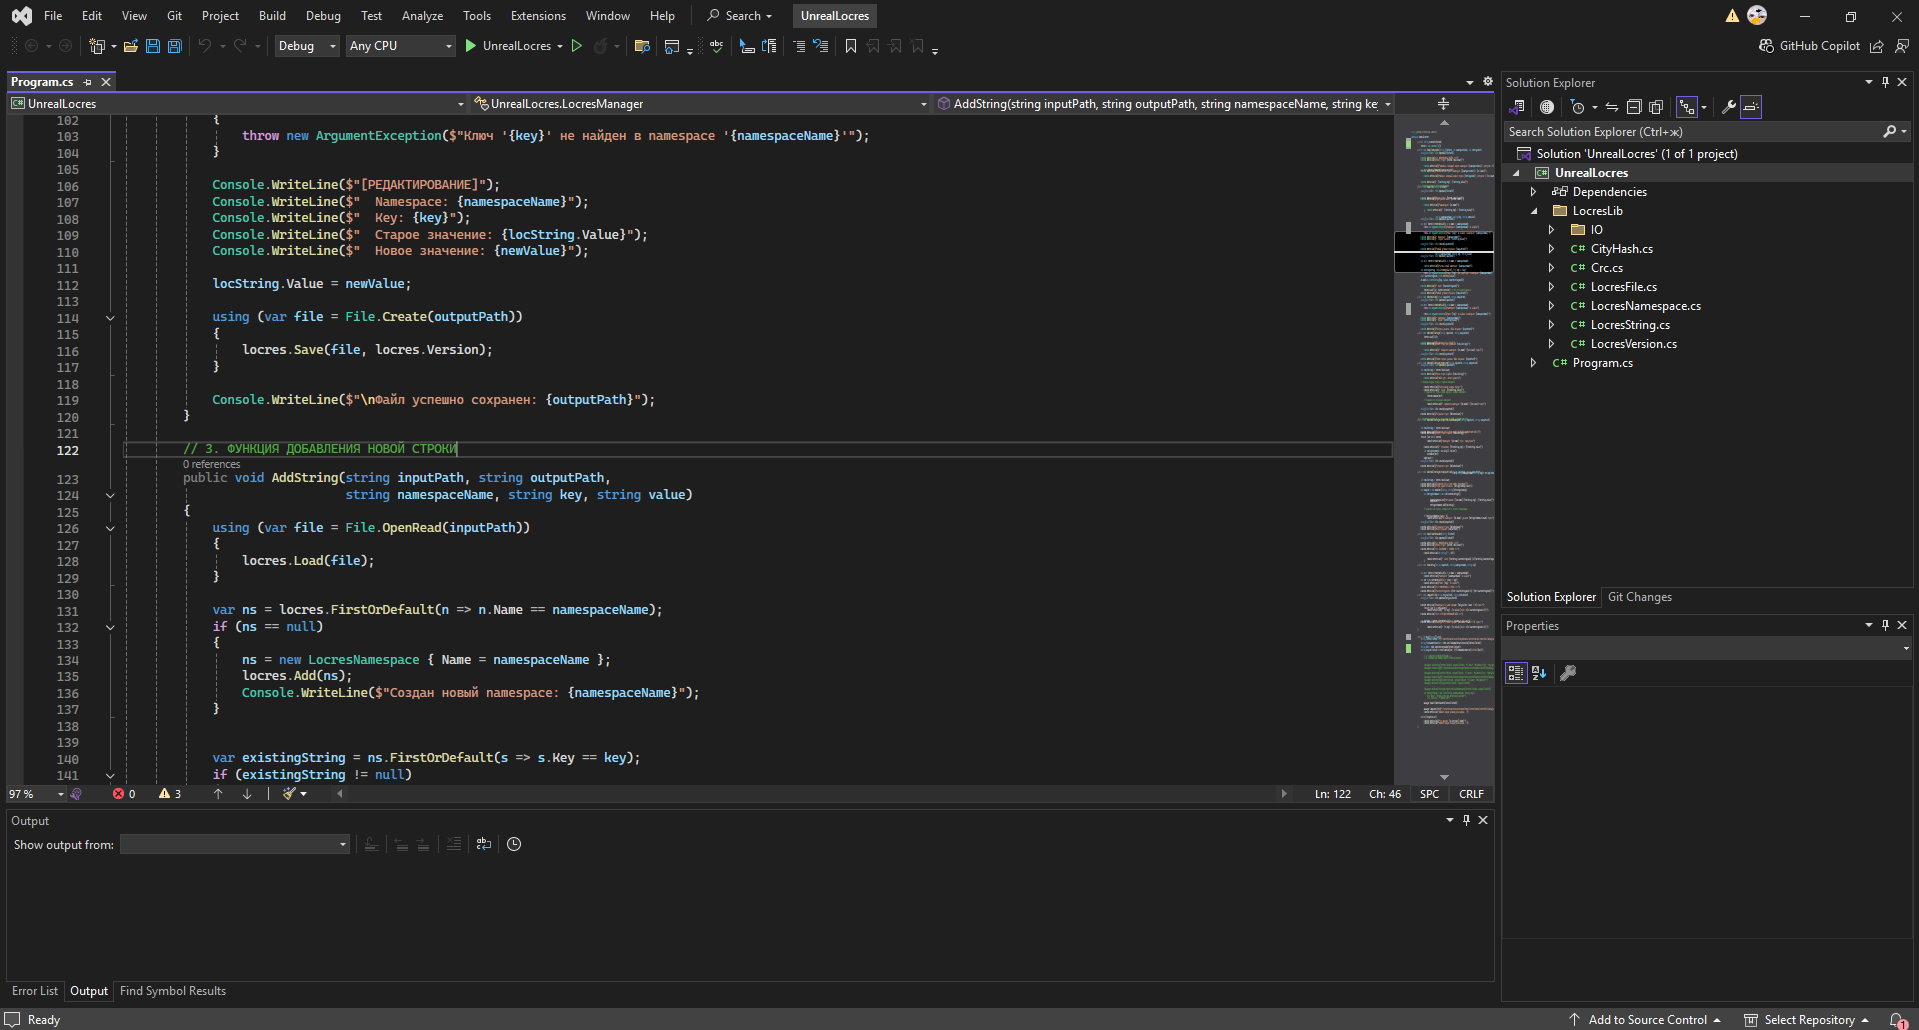Click Add to Source Control button

[1646, 1020]
